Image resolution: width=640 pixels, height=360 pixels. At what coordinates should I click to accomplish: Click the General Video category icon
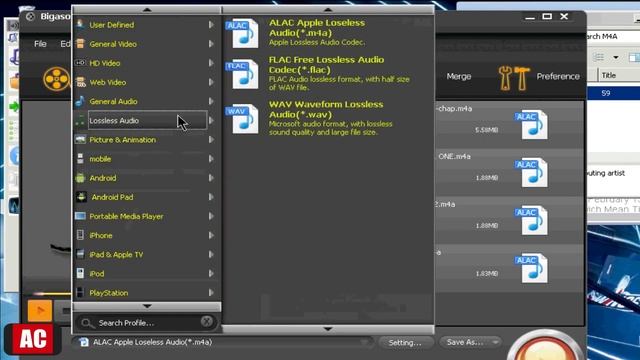point(80,44)
